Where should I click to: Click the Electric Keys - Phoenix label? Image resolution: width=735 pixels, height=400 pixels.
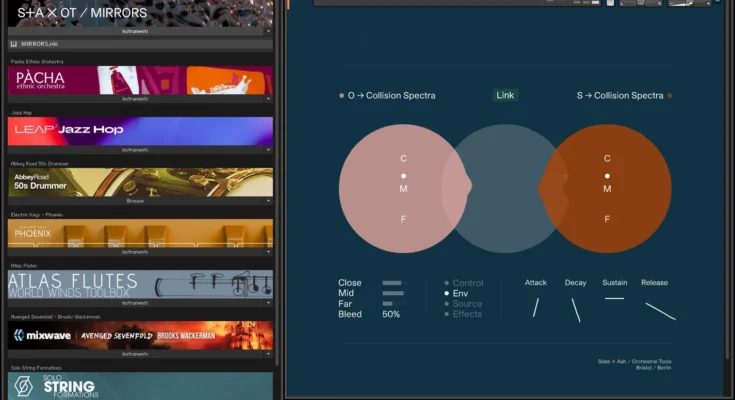pos(37,215)
